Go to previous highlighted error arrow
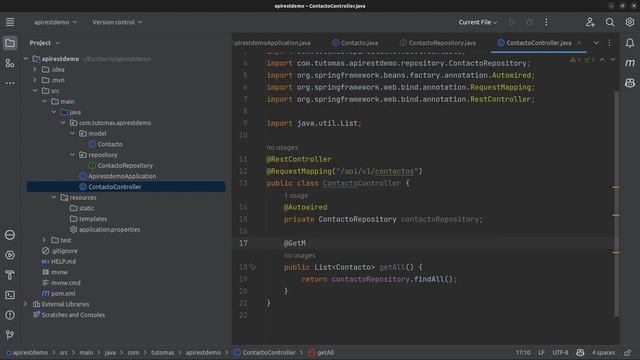 coord(602,60)
